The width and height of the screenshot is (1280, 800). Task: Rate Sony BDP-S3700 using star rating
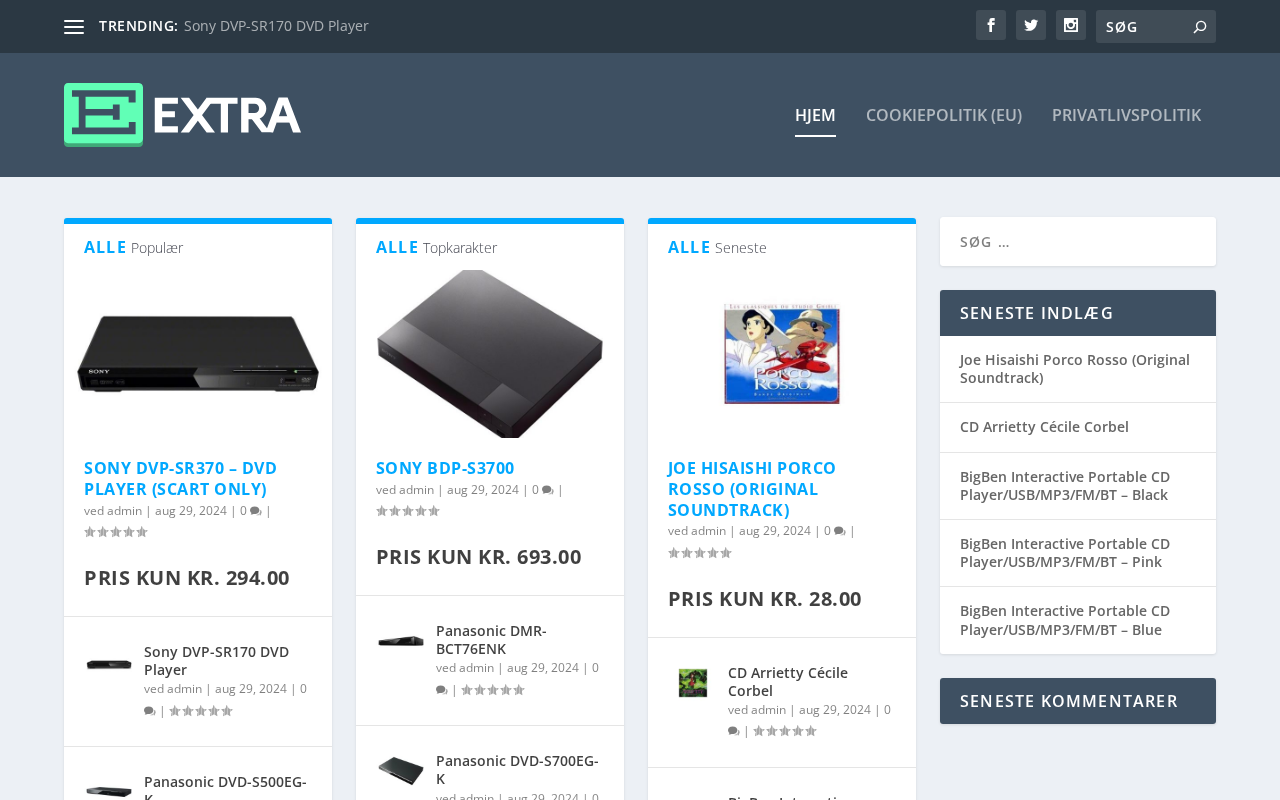(x=408, y=511)
